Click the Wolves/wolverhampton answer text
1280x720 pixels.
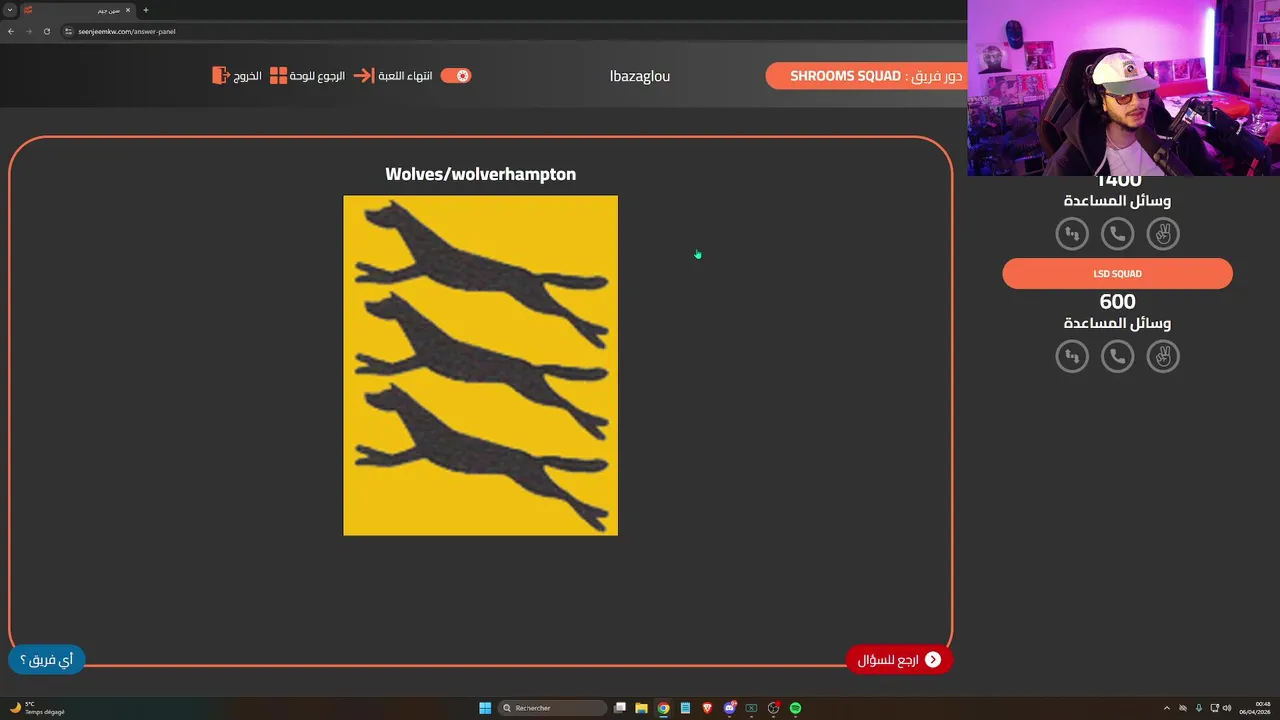click(480, 174)
